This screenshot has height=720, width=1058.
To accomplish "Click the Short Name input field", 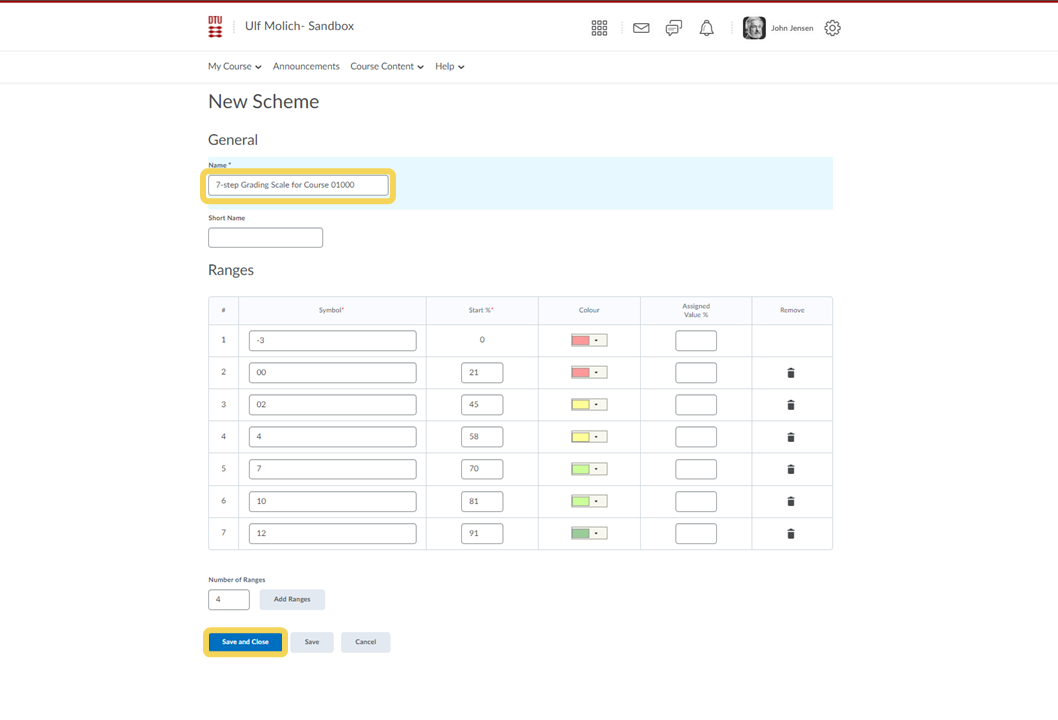I will 265,238.
